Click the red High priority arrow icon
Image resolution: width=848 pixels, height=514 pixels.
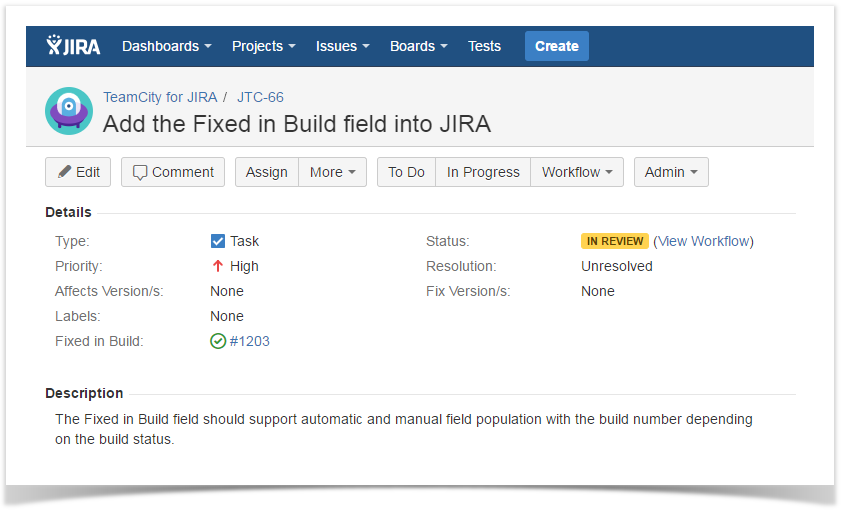click(x=218, y=266)
